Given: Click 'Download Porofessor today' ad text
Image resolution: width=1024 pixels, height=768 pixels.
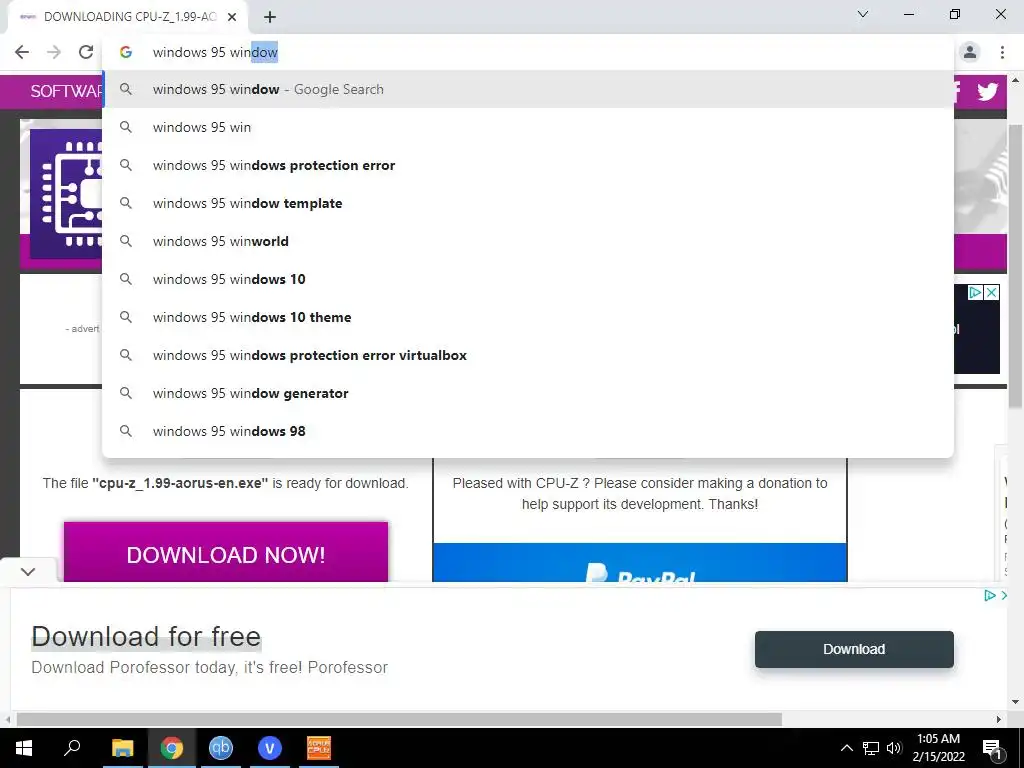Looking at the screenshot, I should (x=210, y=667).
